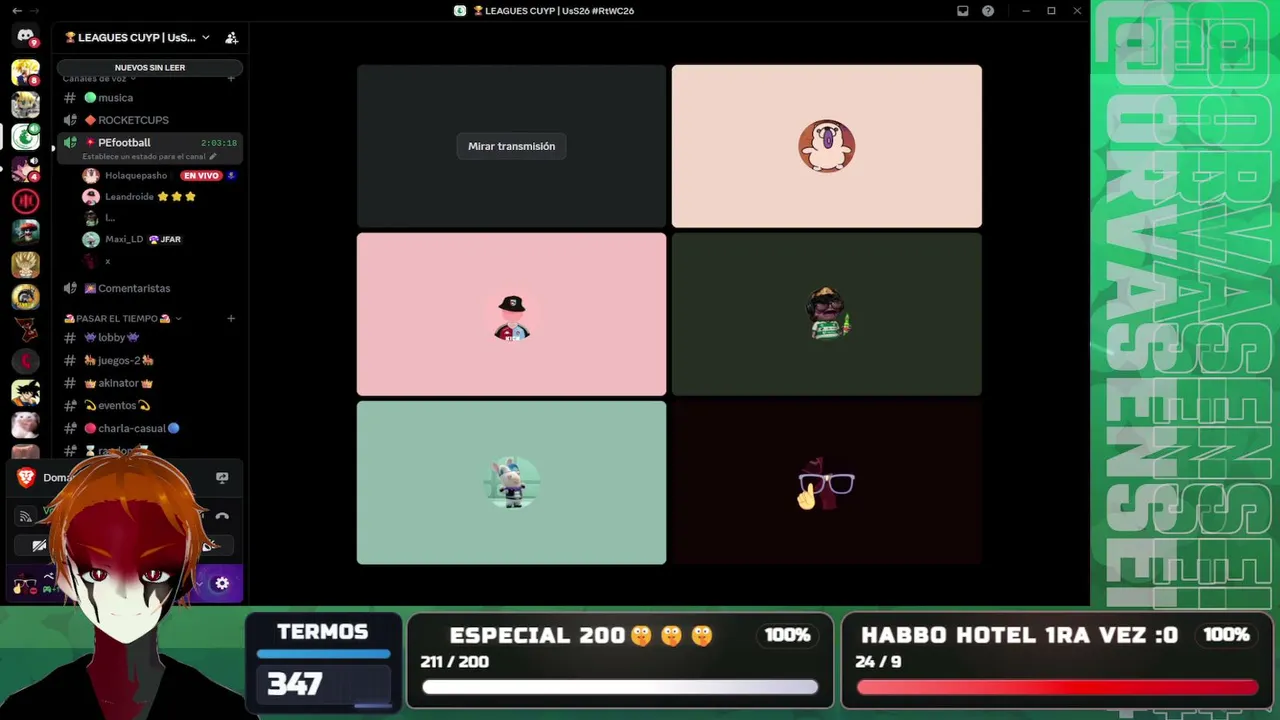Open the akinator channel
Image resolution: width=1280 pixels, height=720 pixels.
pos(150,383)
